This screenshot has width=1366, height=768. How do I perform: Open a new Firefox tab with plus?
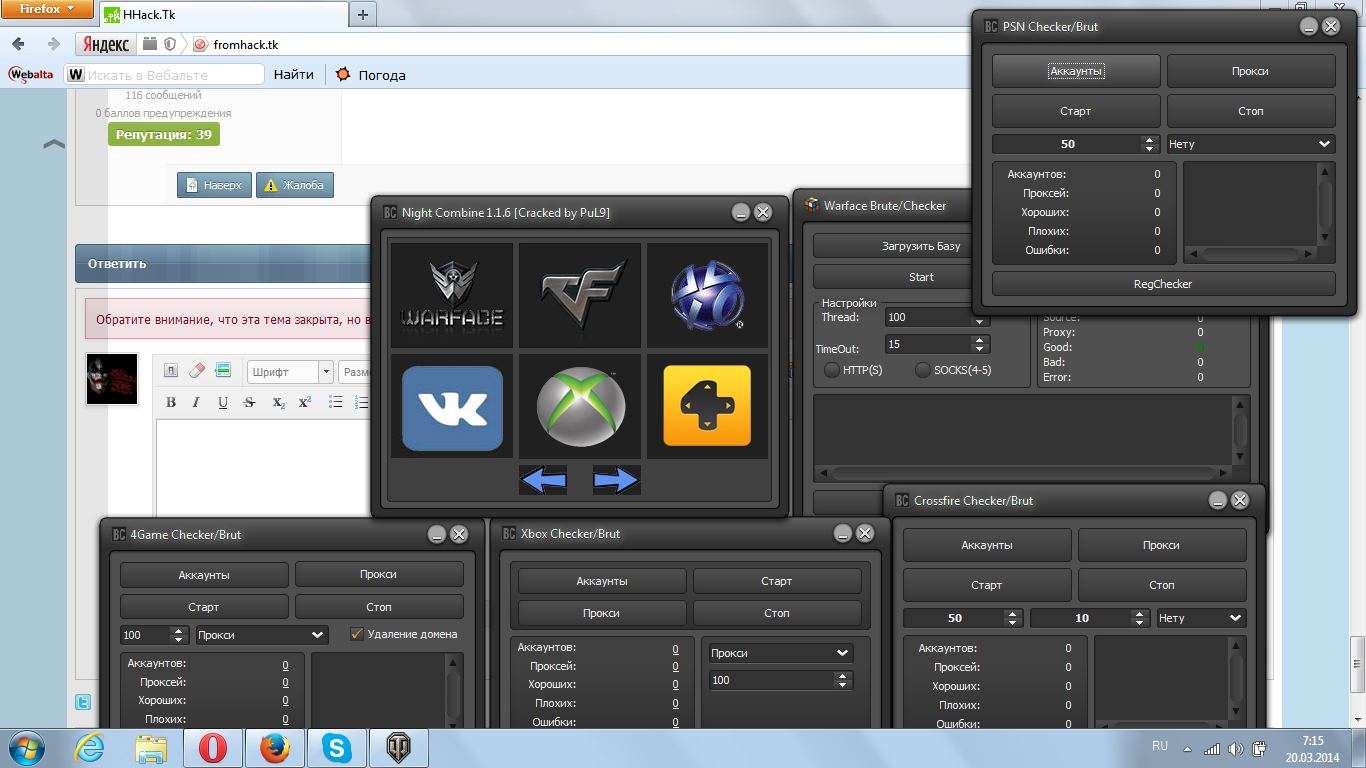pos(363,14)
